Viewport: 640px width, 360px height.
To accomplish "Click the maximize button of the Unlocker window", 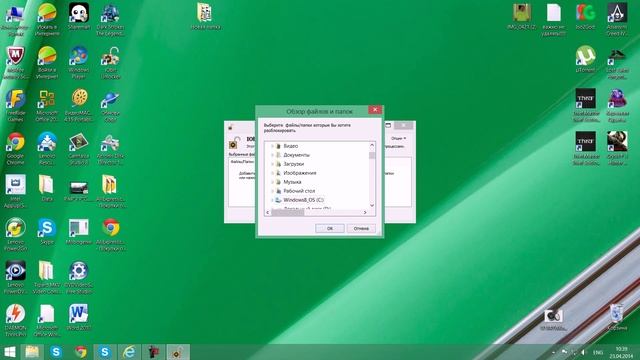I will point(388,125).
